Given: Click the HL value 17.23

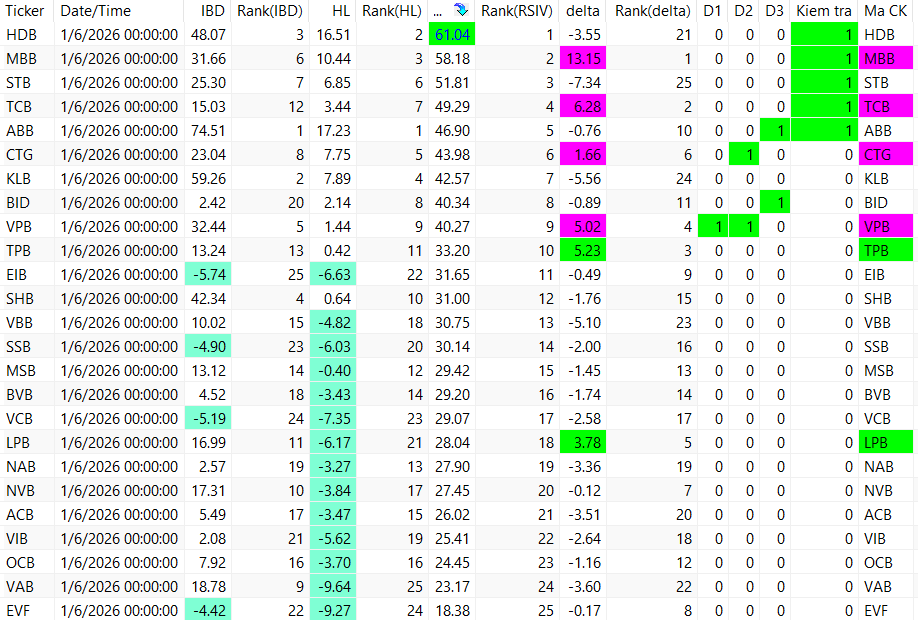Looking at the screenshot, I should [334, 131].
